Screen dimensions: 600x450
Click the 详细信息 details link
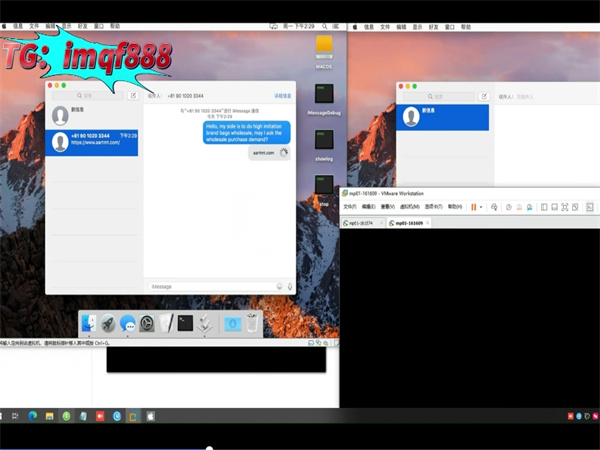coord(283,96)
